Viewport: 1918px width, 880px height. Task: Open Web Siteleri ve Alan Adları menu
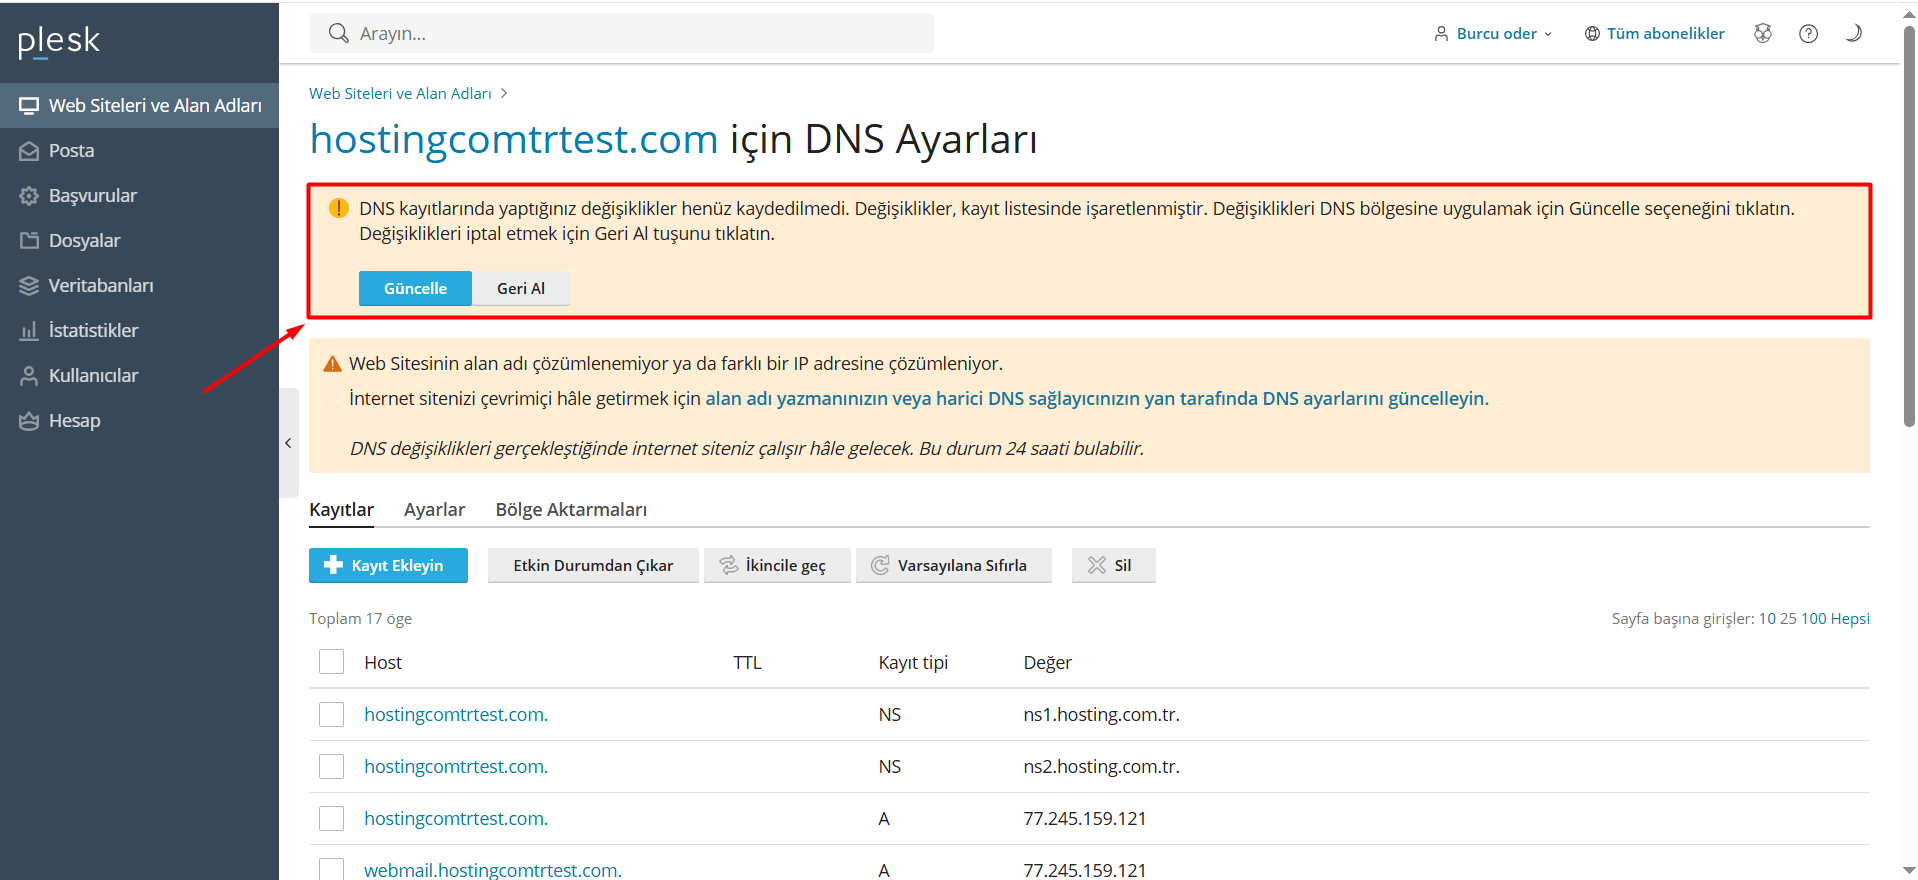(139, 106)
